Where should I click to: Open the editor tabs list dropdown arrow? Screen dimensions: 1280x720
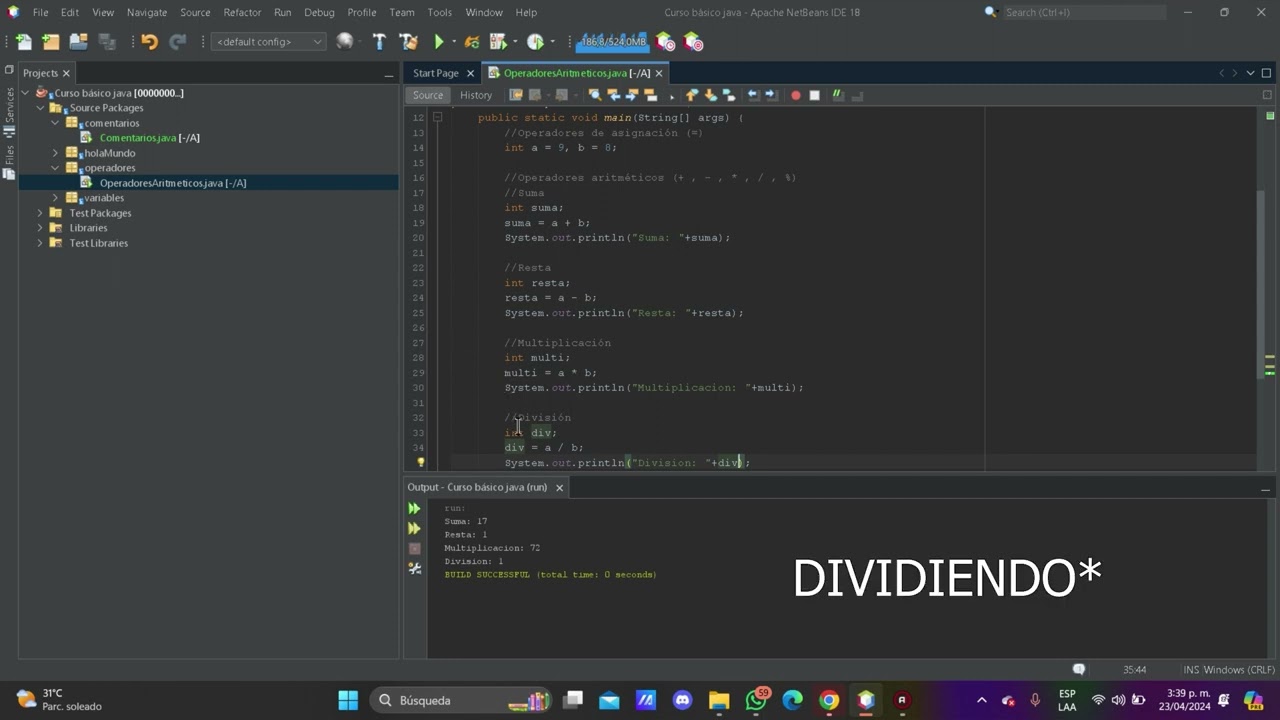point(1250,73)
